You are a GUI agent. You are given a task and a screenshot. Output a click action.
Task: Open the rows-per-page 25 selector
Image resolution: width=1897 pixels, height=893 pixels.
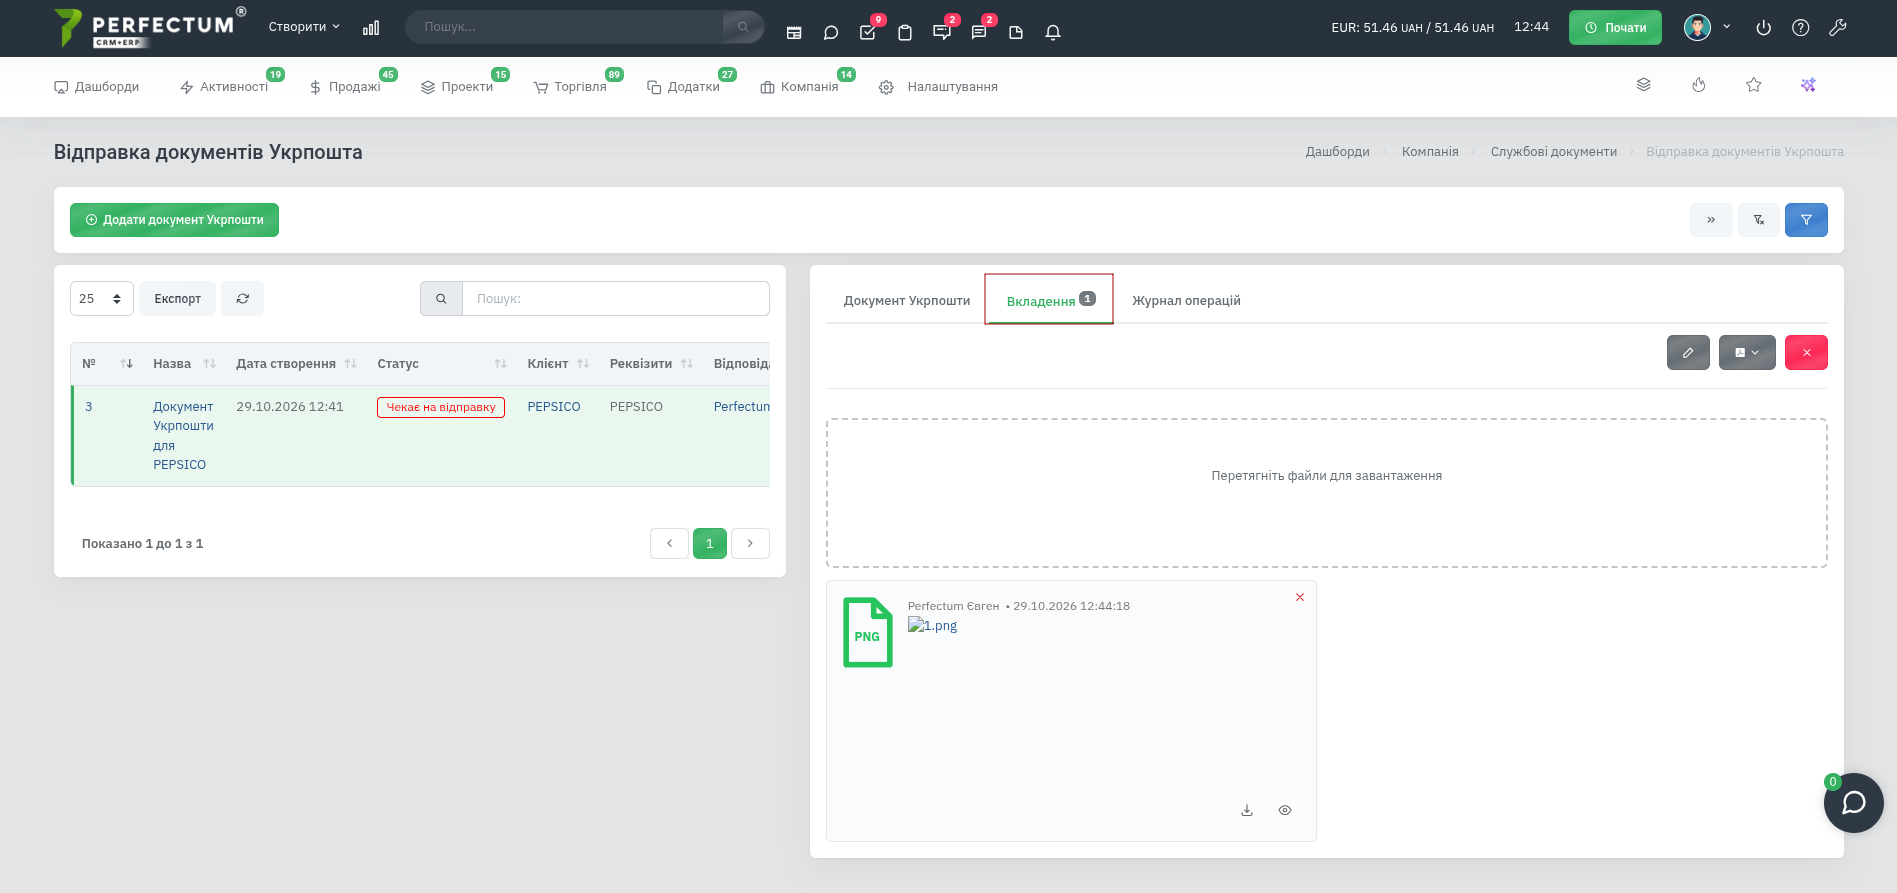point(102,298)
